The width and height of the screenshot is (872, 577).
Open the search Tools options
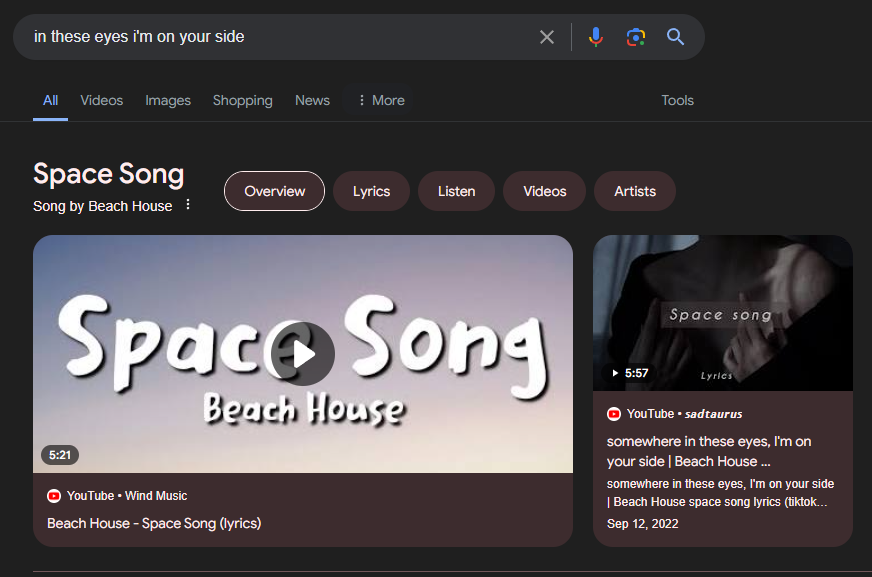tap(677, 101)
